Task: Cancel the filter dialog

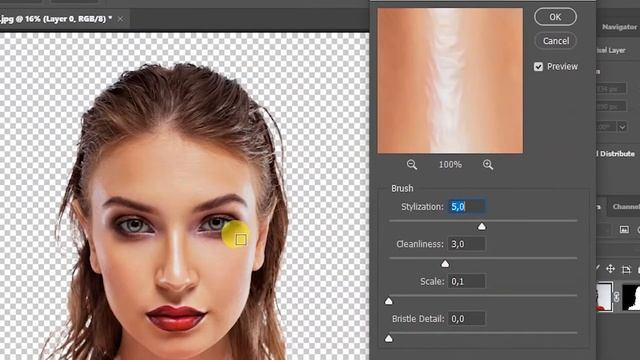Action: pos(556,41)
